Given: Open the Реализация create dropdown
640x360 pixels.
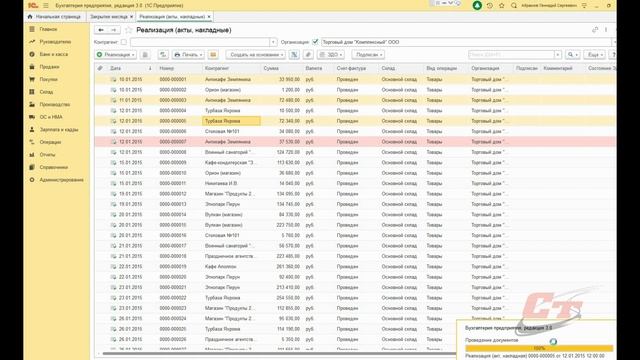Looking at the screenshot, I should pos(116,55).
